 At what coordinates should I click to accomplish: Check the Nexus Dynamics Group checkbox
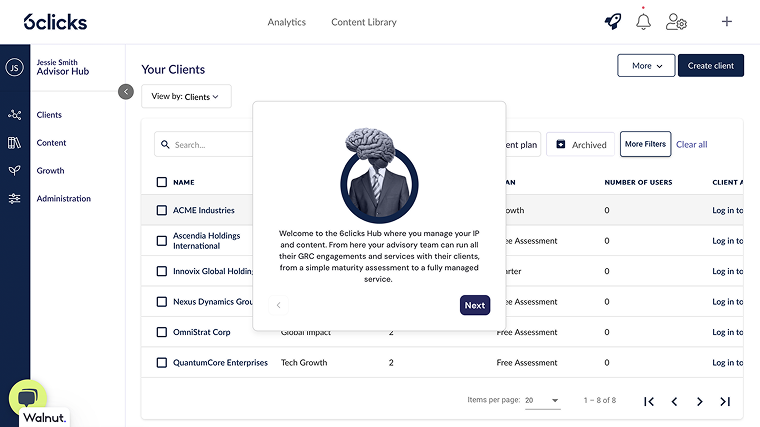pyautogui.click(x=162, y=302)
